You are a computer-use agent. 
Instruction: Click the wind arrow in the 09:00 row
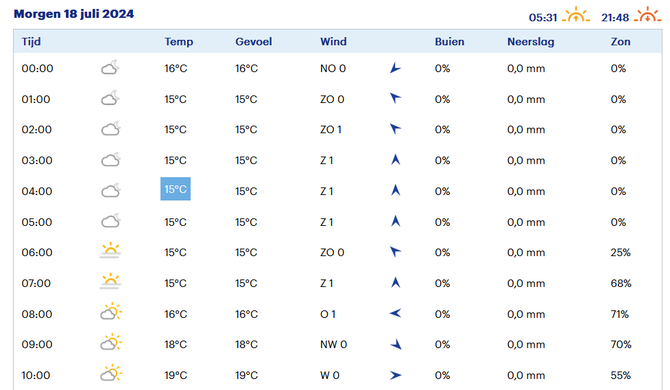pyautogui.click(x=396, y=344)
